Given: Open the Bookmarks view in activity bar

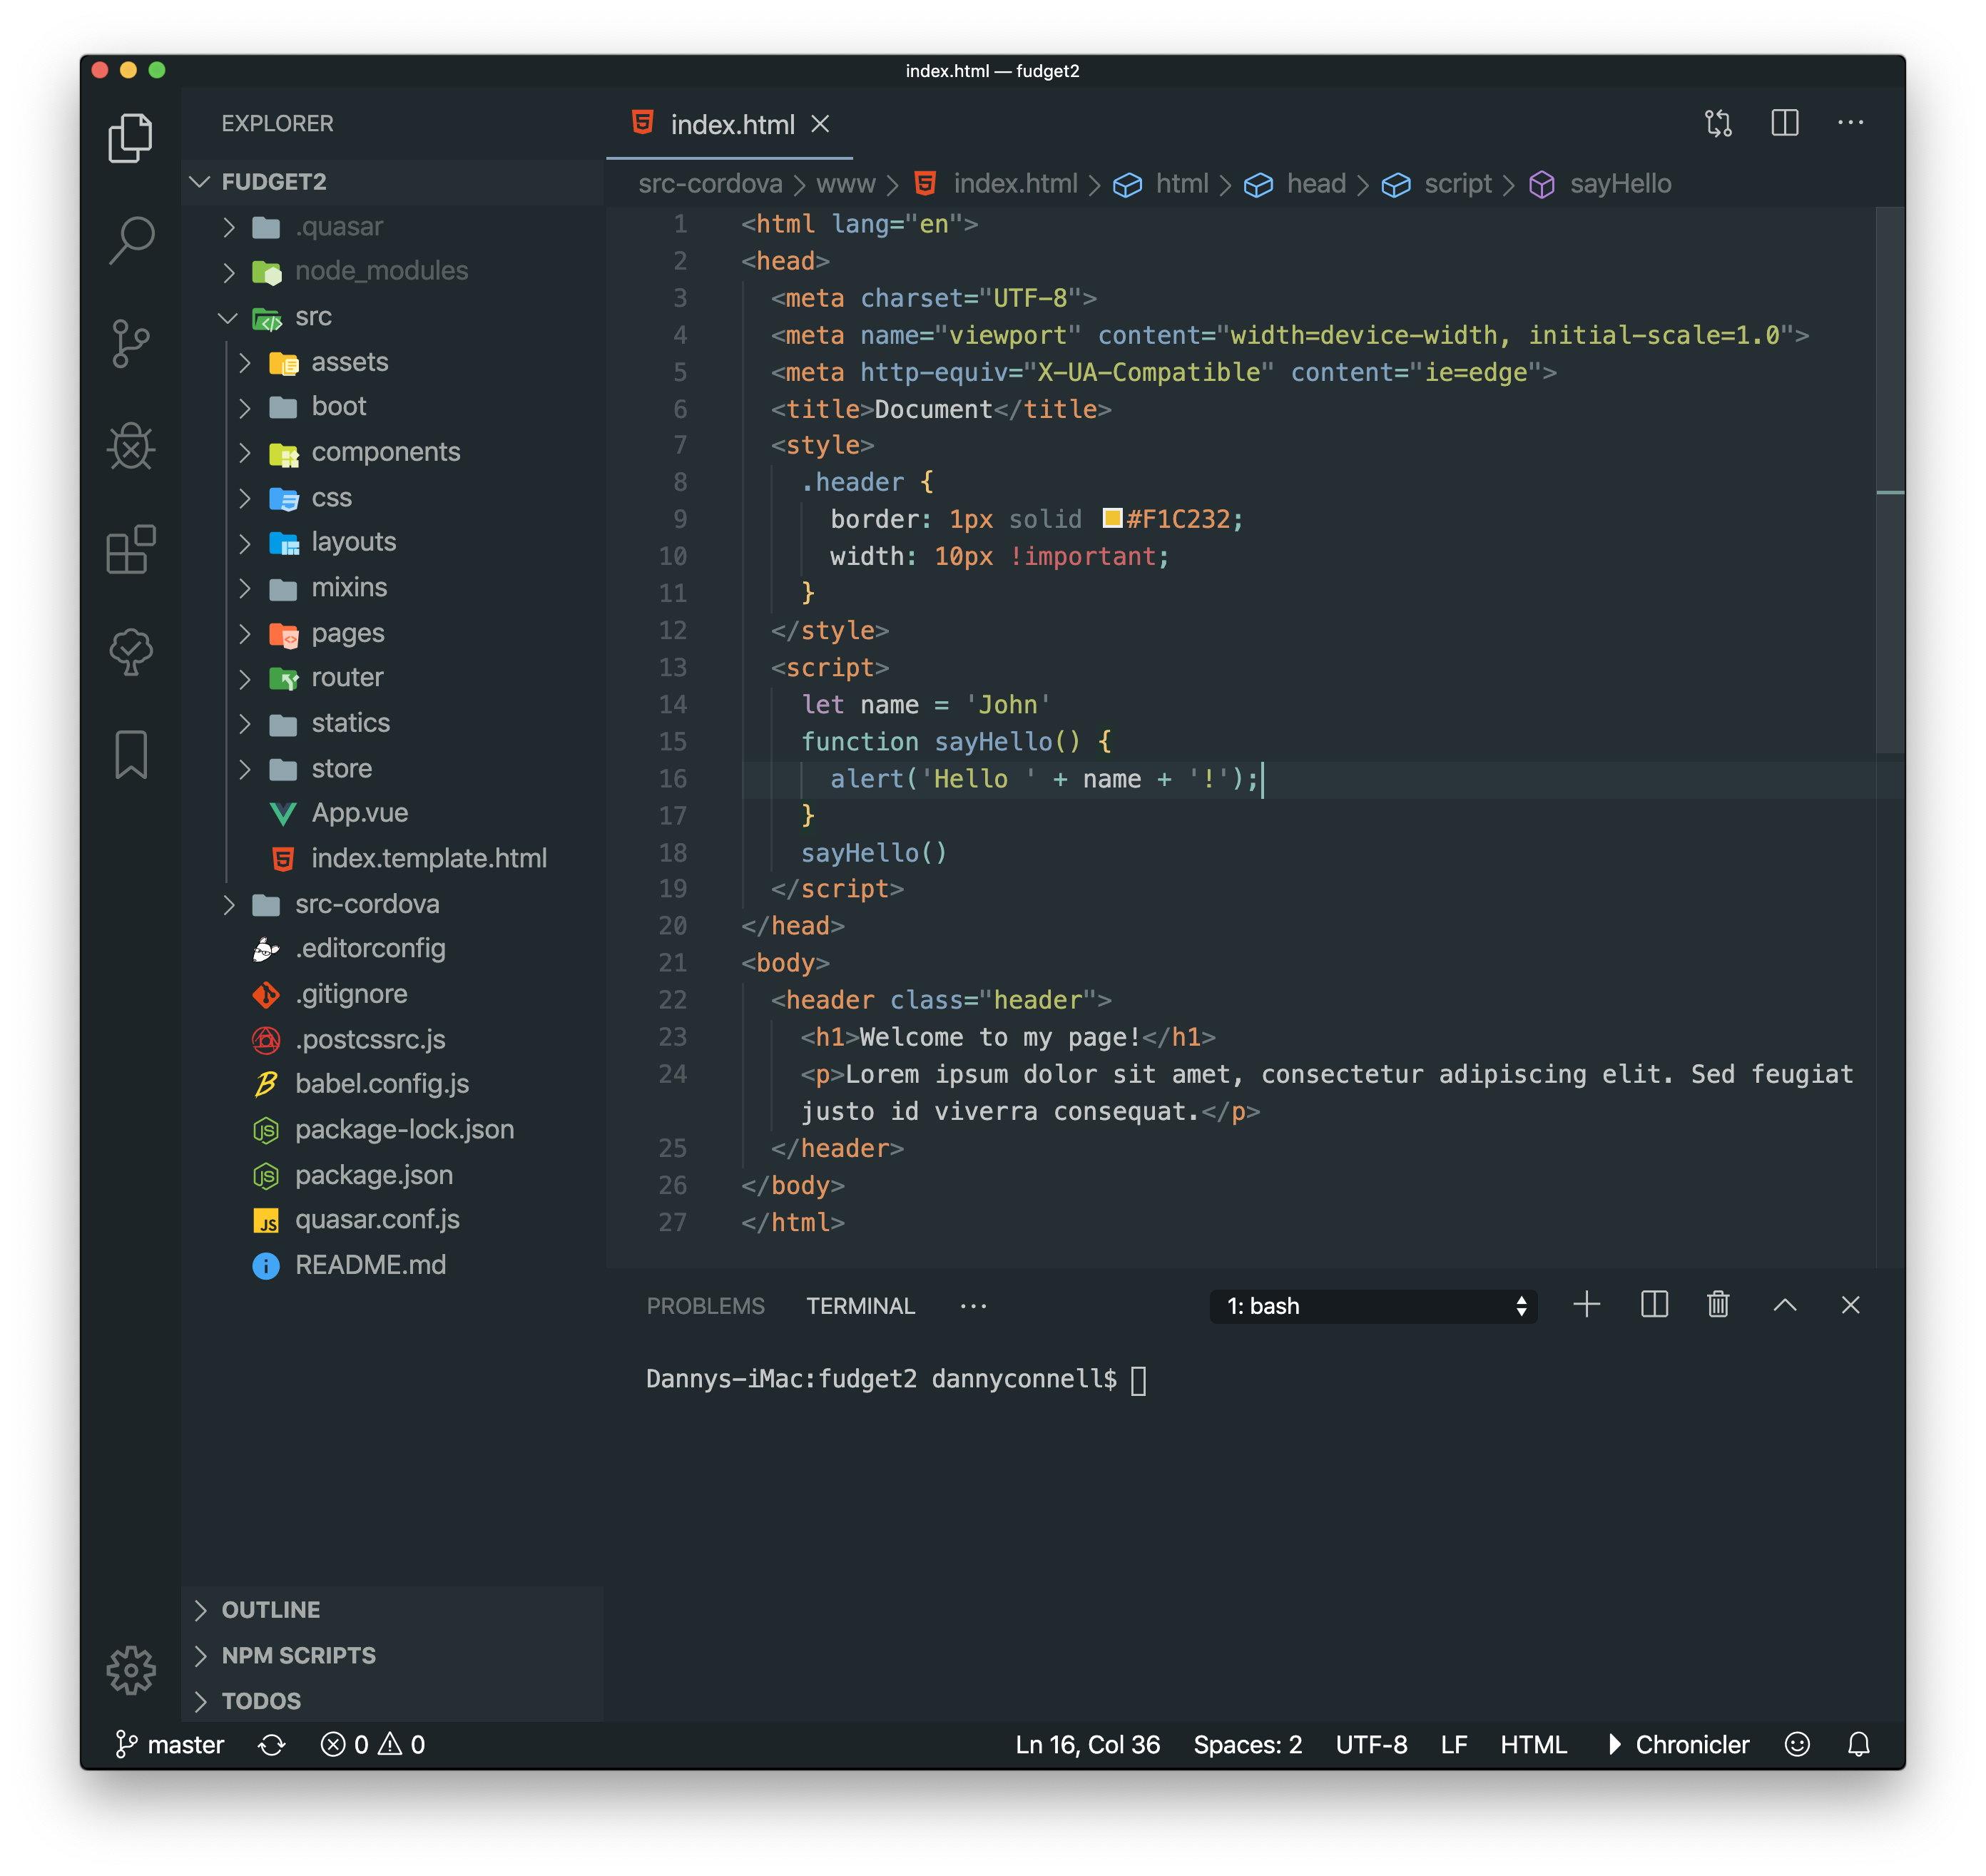Looking at the screenshot, I should (x=131, y=754).
